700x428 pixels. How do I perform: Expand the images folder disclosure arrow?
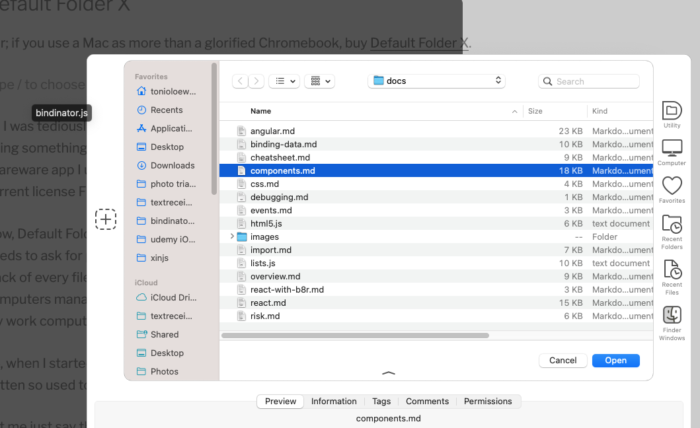pos(232,237)
